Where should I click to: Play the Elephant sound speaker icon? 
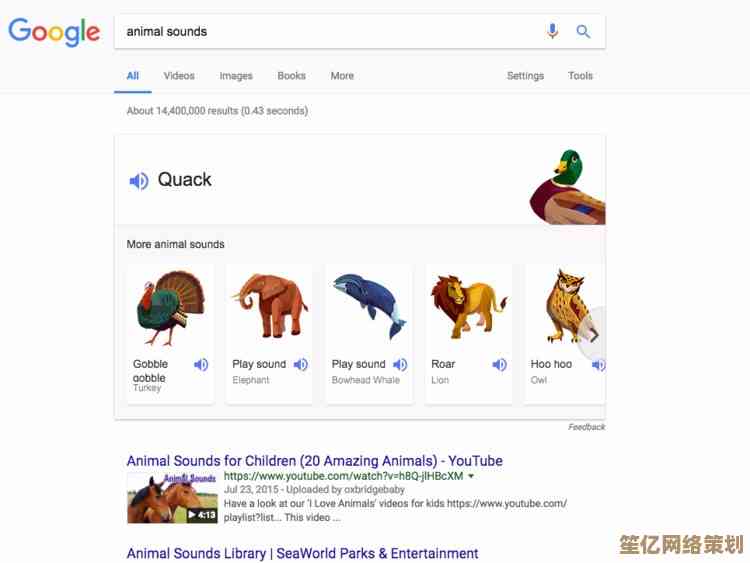(301, 365)
